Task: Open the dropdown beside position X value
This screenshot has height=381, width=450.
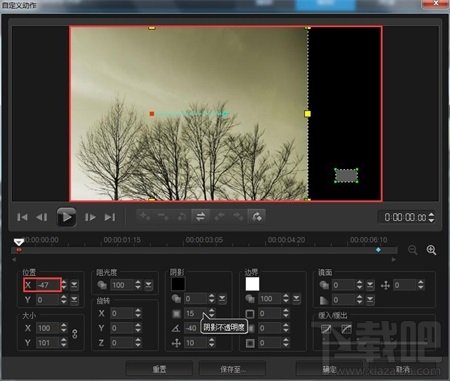Action: (74, 285)
